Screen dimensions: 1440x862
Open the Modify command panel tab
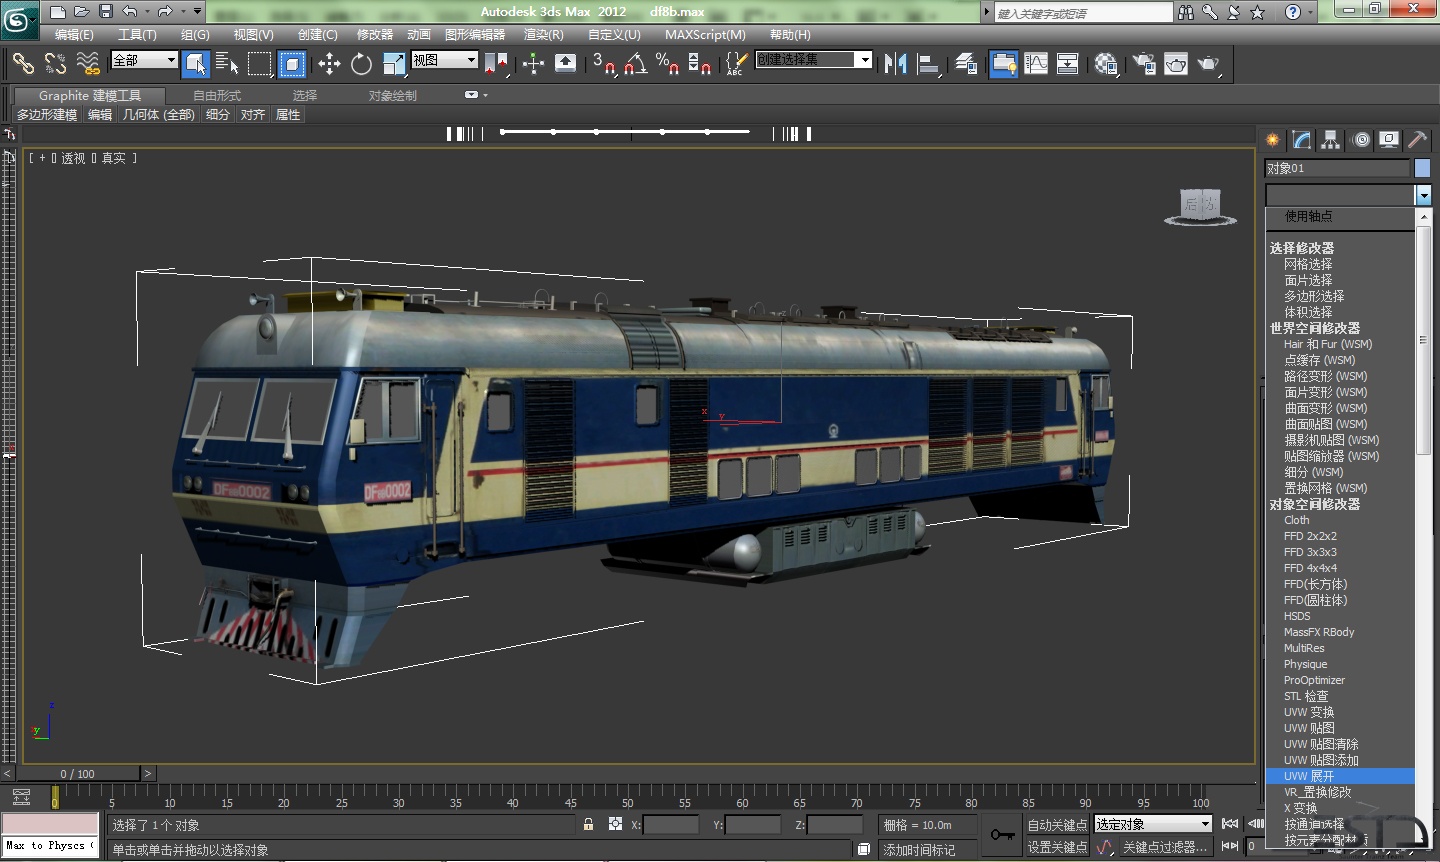point(1301,140)
